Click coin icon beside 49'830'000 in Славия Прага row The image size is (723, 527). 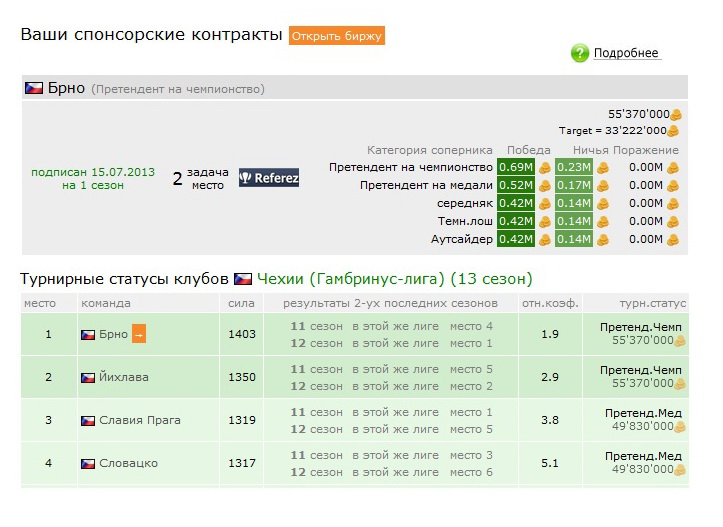click(x=680, y=427)
